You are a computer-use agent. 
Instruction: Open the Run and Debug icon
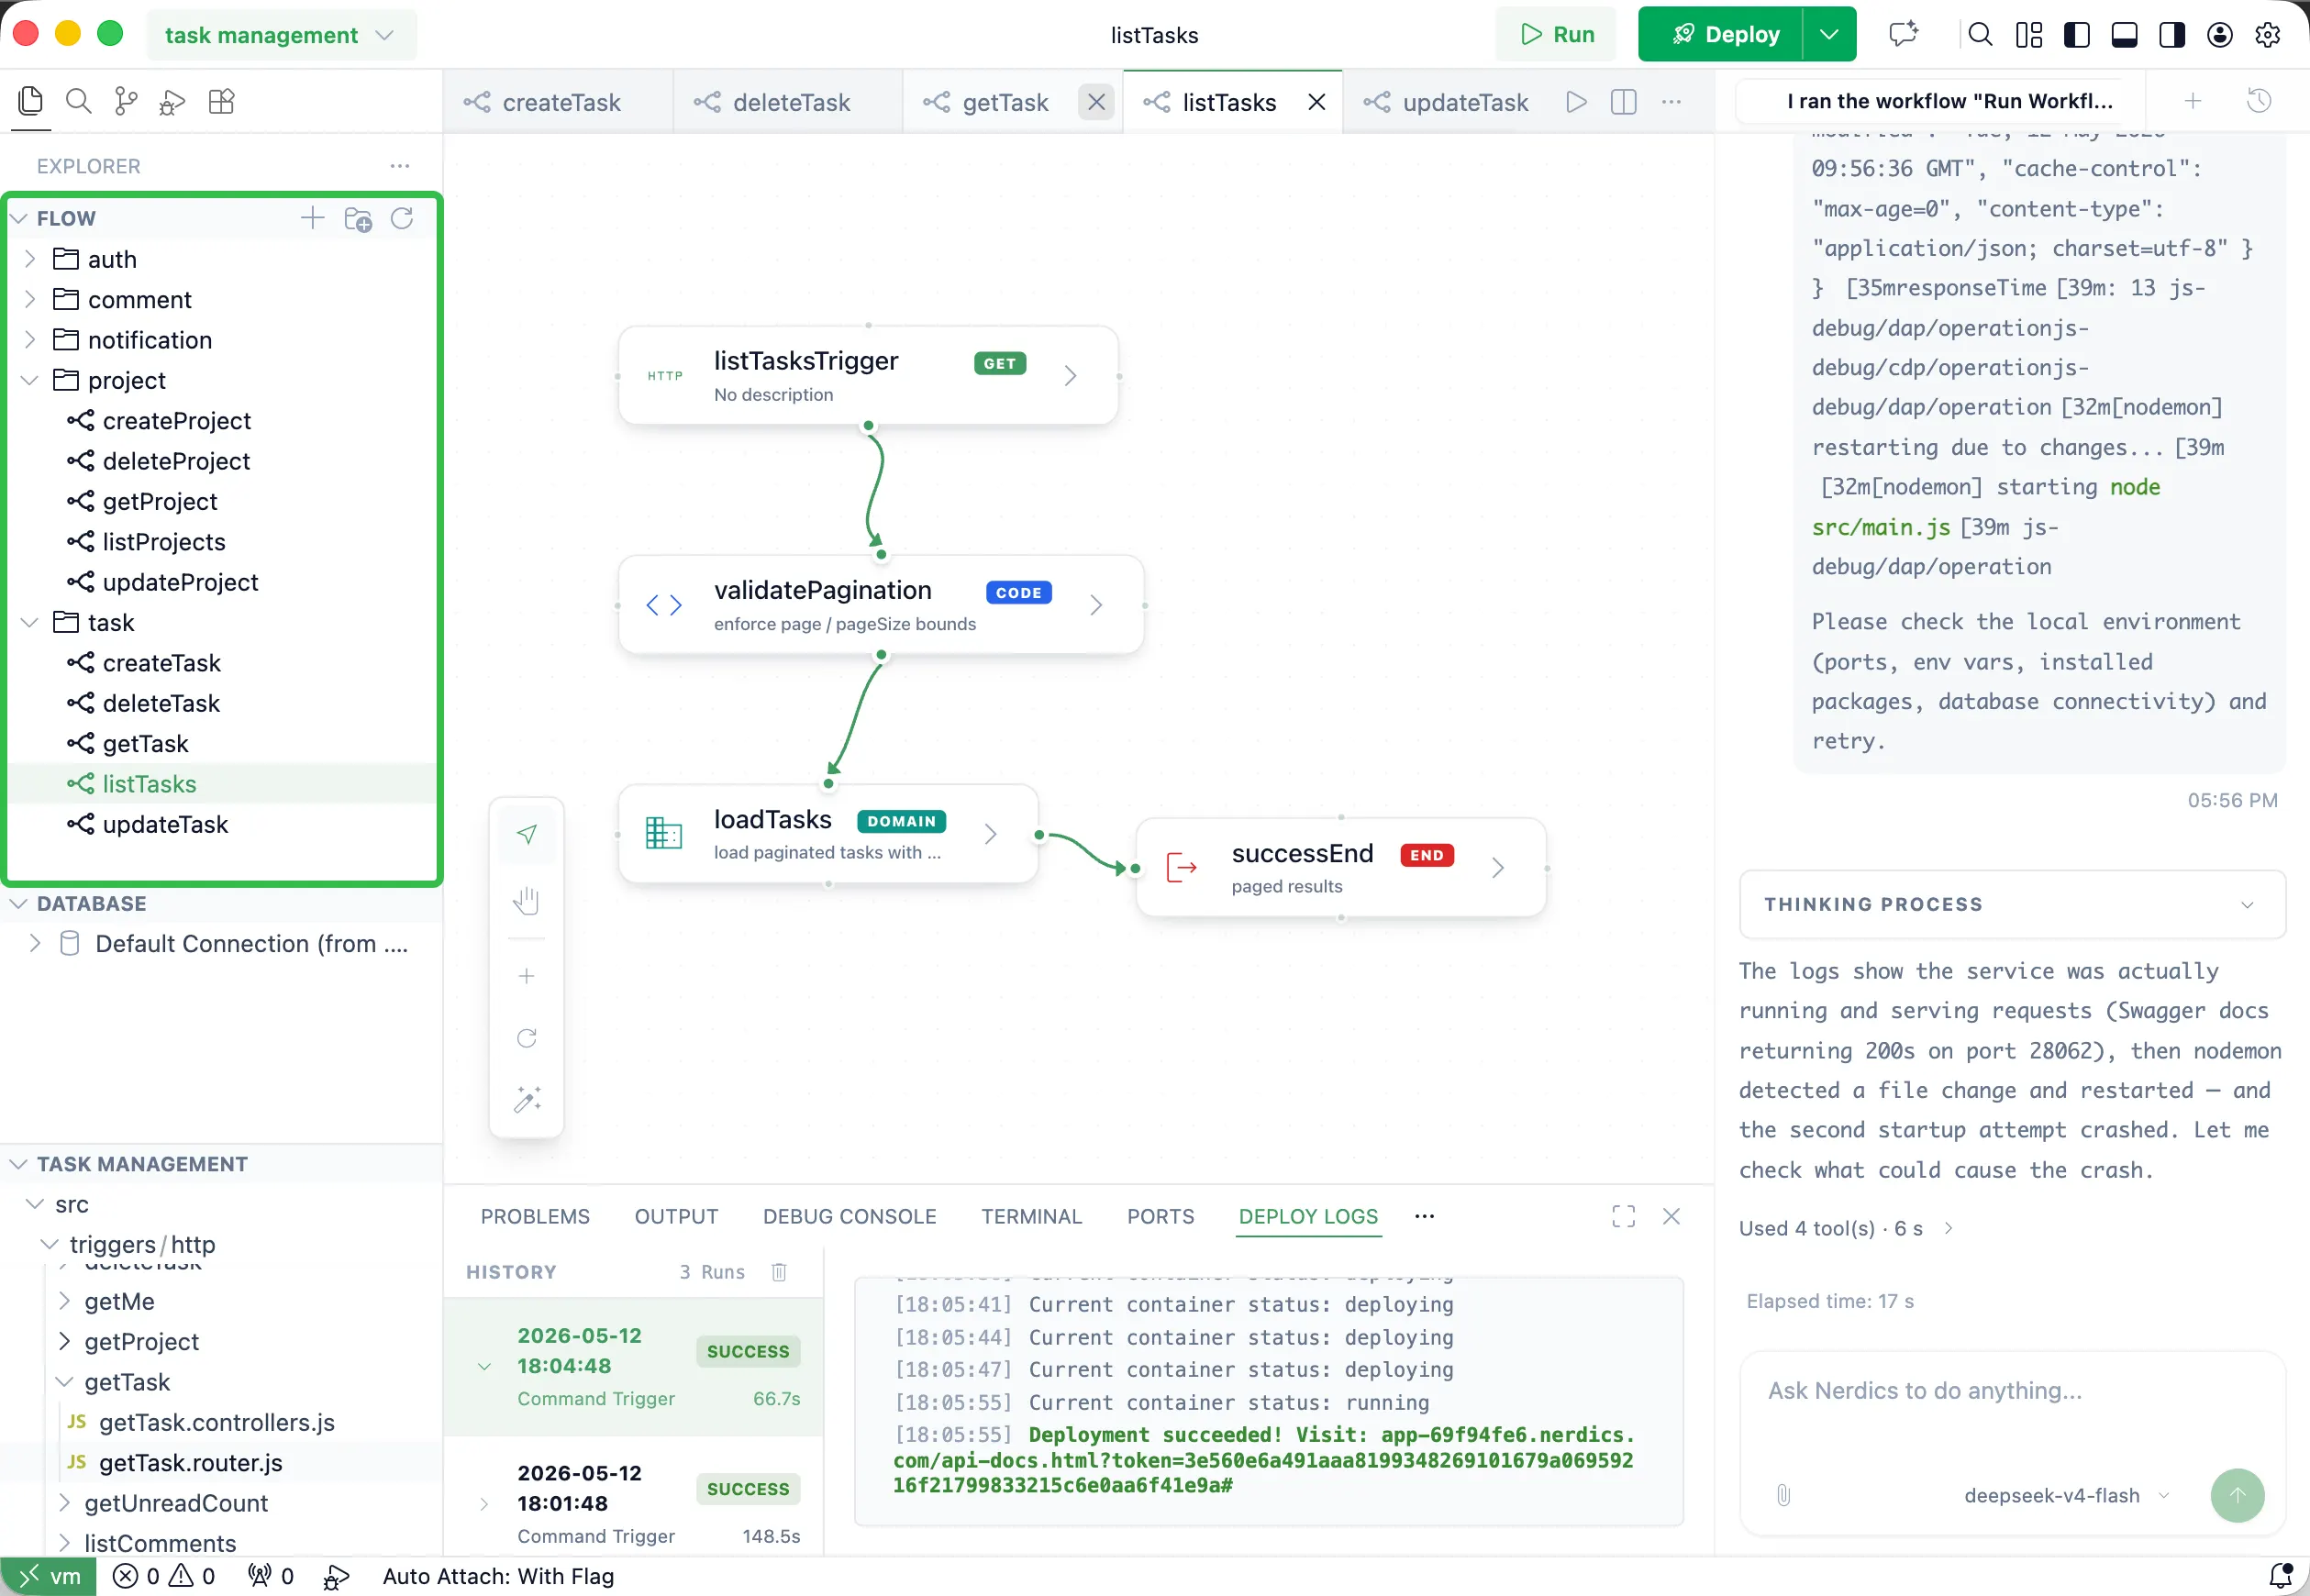point(173,101)
